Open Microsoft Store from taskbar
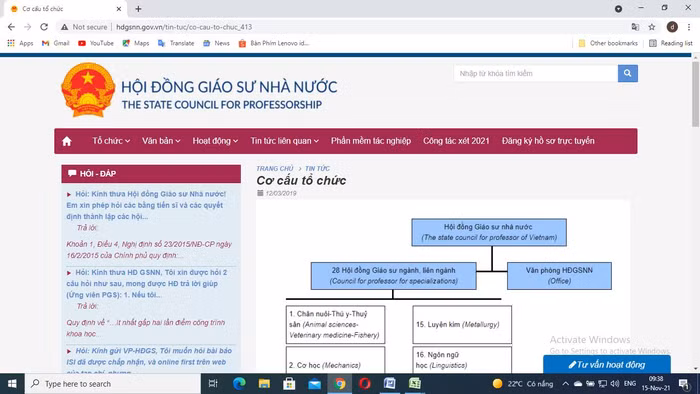The height and width of the screenshot is (394, 700). click(x=289, y=384)
